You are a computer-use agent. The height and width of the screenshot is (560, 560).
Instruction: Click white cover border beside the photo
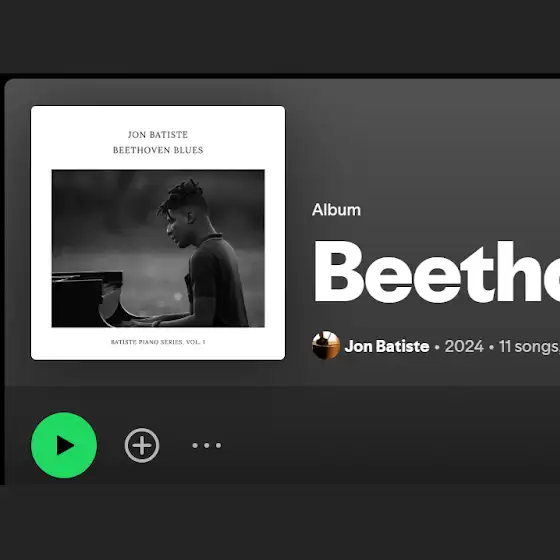point(41,246)
